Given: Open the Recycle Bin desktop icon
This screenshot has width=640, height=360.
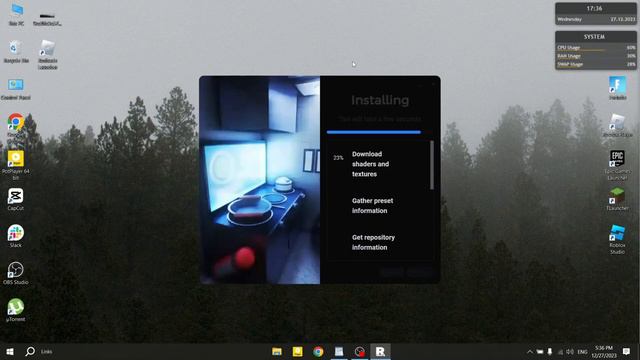Looking at the screenshot, I should [x=16, y=51].
